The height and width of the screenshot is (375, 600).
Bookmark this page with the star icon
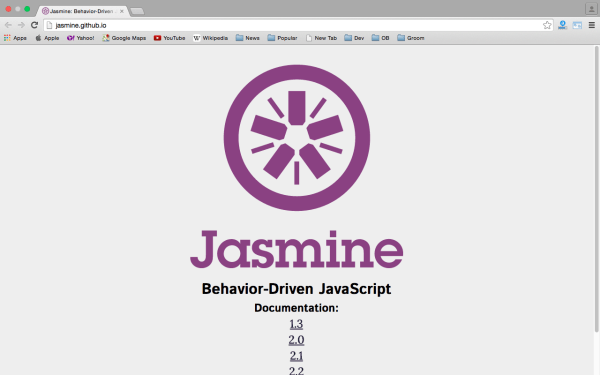(547, 25)
